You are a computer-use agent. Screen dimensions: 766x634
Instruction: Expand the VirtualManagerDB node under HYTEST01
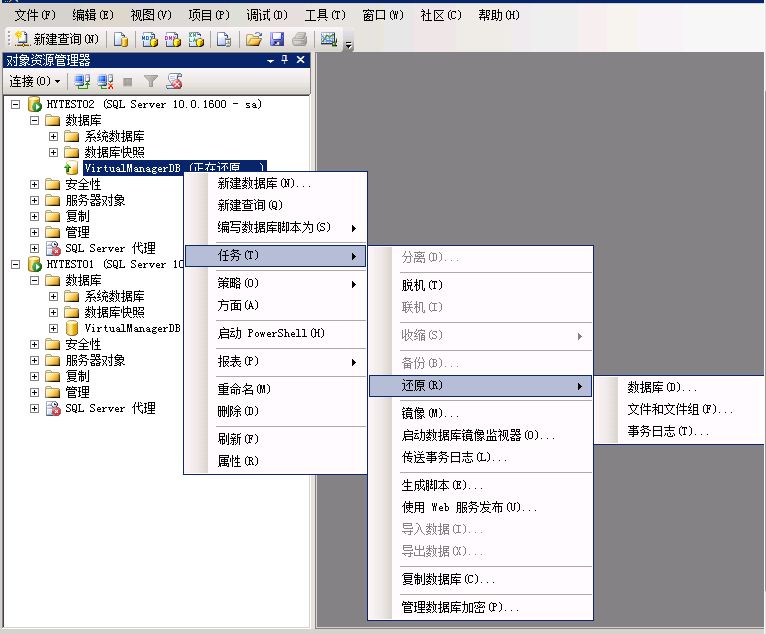click(x=54, y=328)
